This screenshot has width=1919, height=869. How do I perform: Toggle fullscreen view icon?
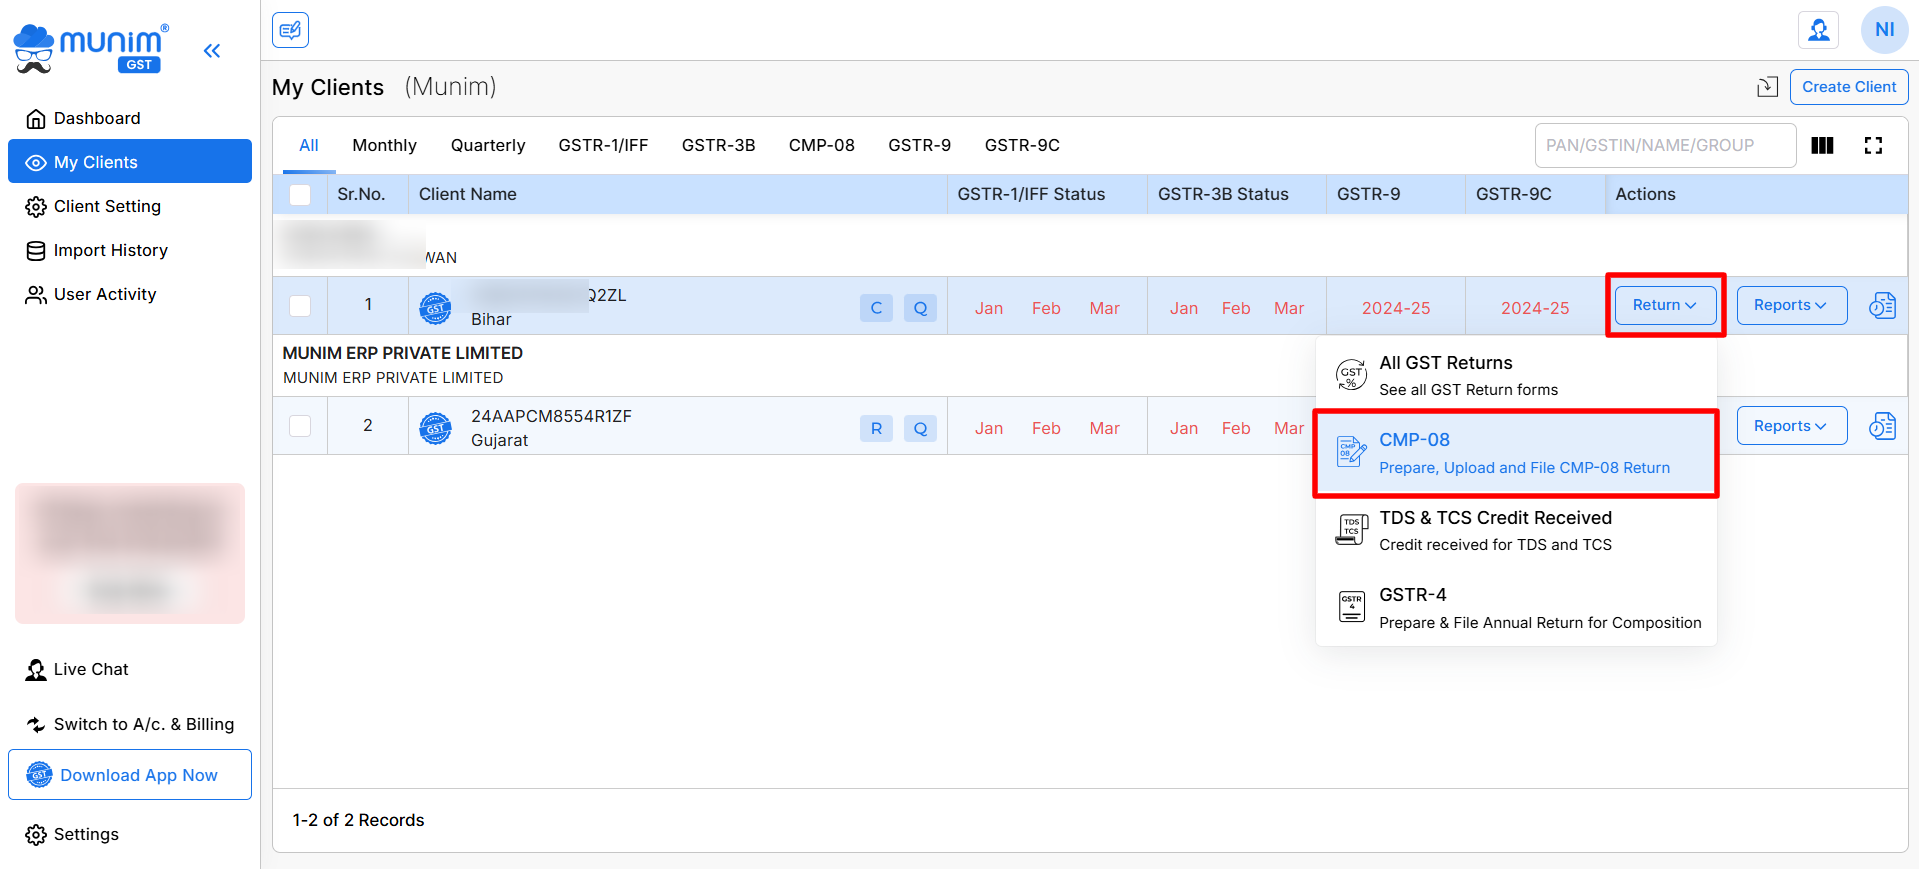tap(1873, 146)
